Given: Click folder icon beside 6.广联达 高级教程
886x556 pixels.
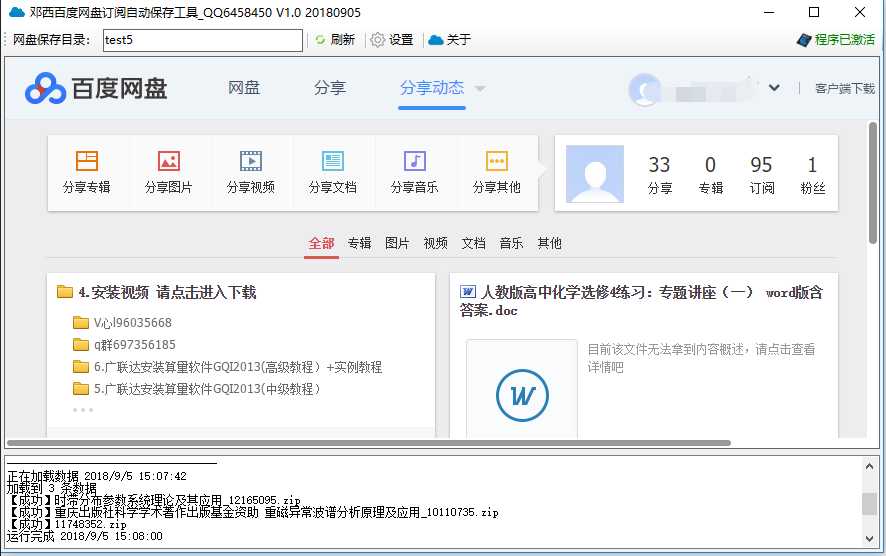Looking at the screenshot, I should point(81,367).
